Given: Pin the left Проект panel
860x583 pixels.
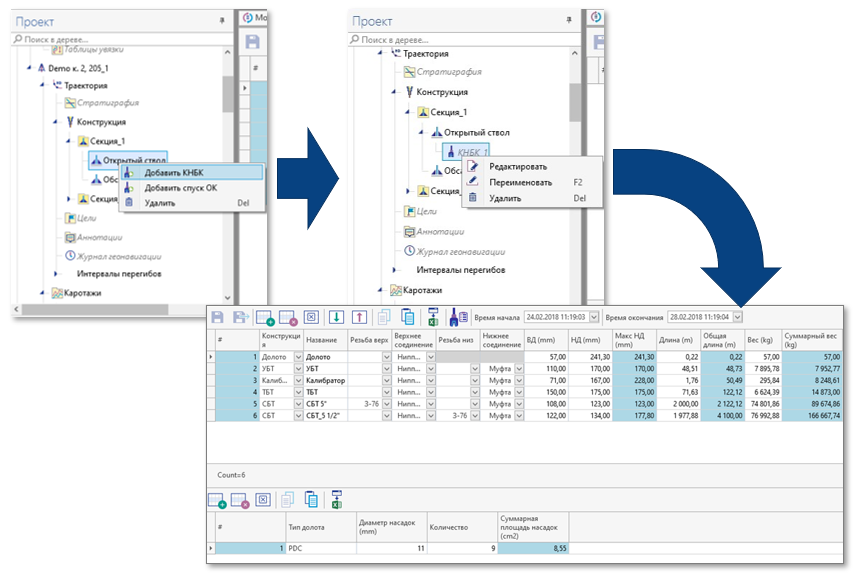Looking at the screenshot, I should pyautogui.click(x=222, y=21).
